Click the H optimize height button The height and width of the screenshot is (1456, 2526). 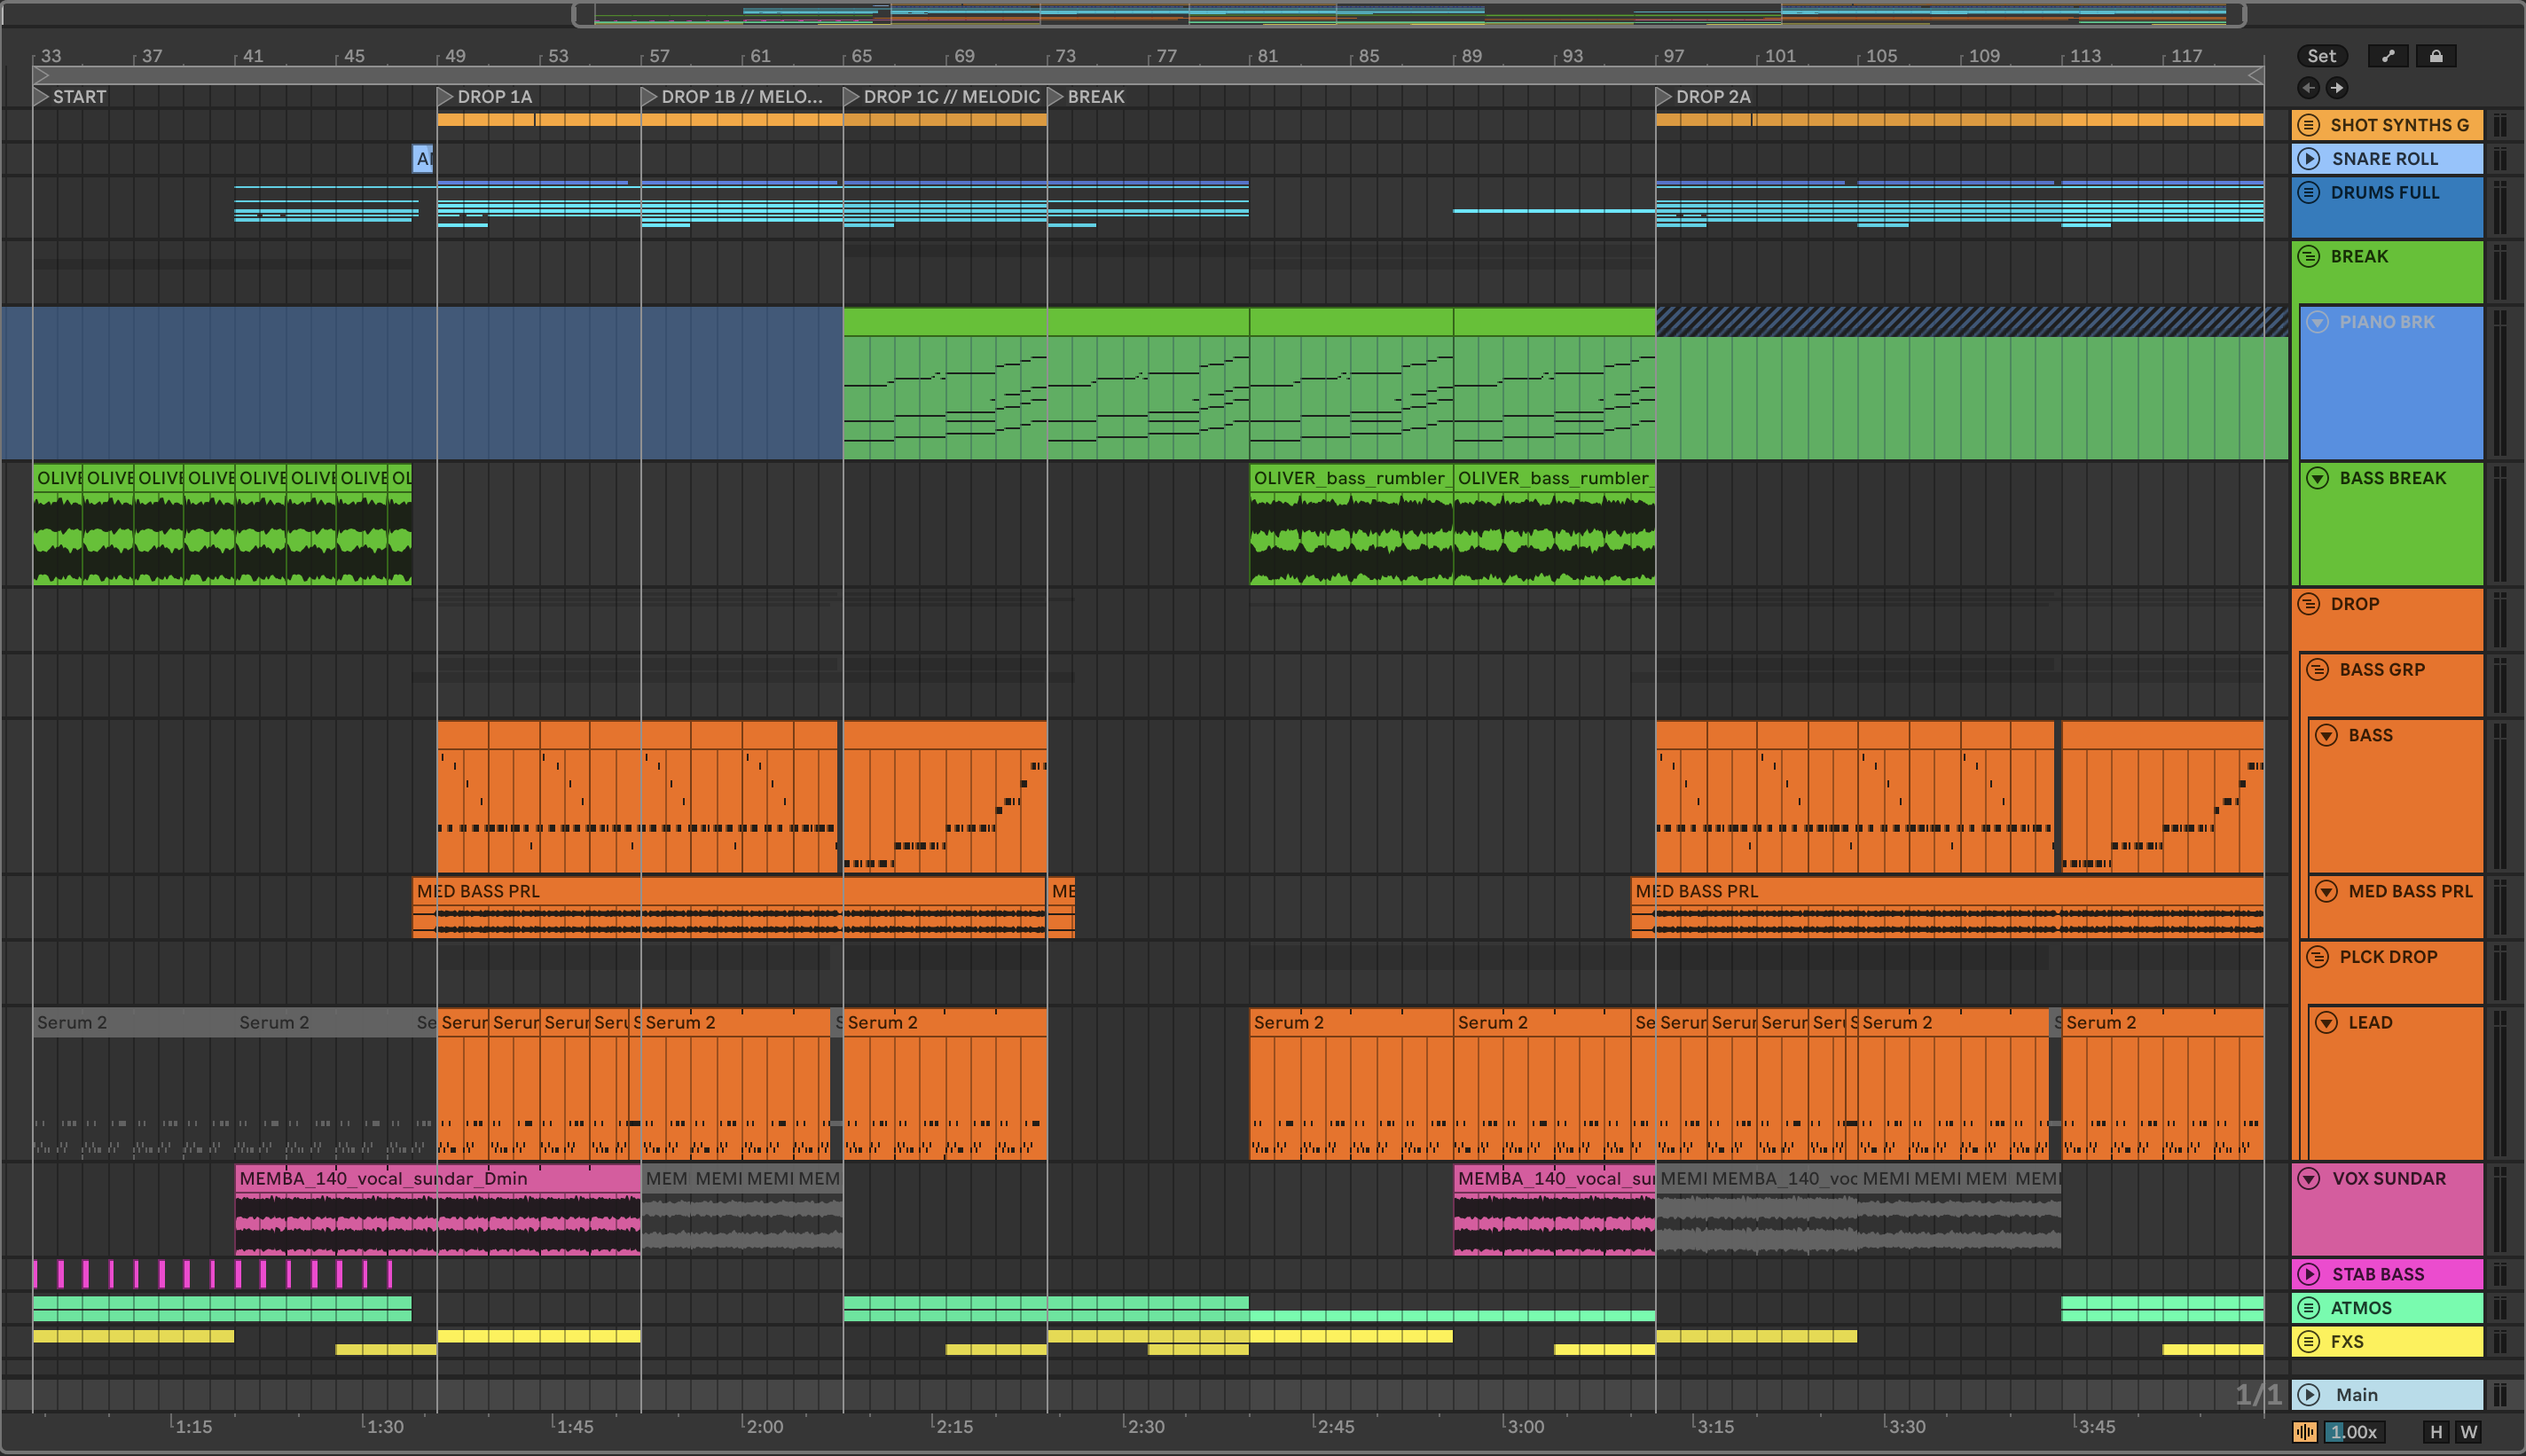pos(2436,1432)
